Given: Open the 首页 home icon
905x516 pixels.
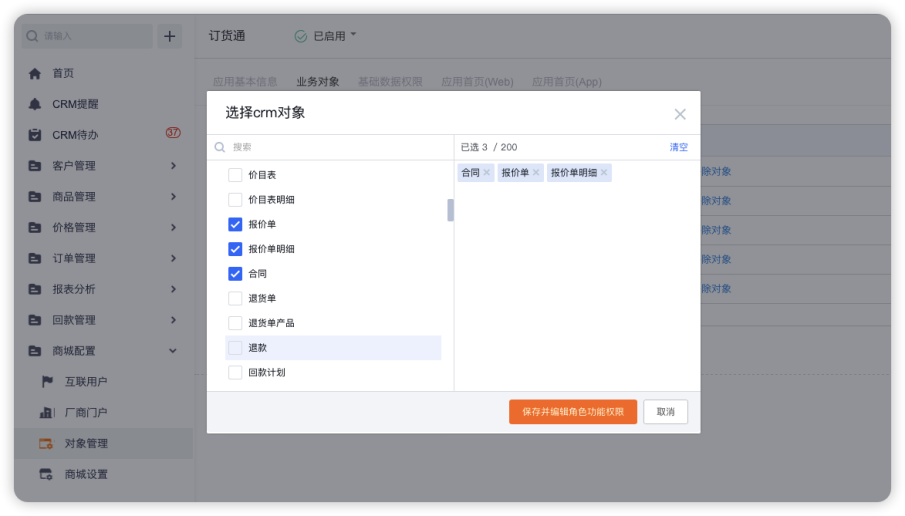Looking at the screenshot, I should (35, 73).
